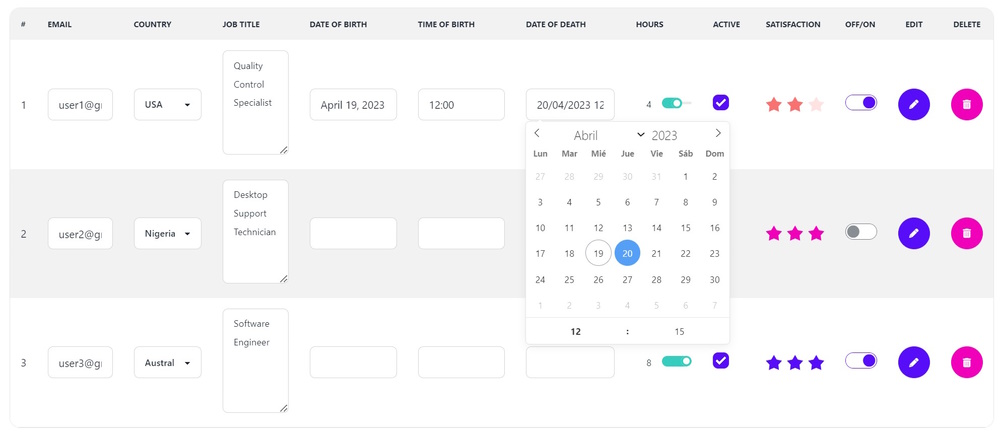Select day 19 in the calendar

point(598,253)
